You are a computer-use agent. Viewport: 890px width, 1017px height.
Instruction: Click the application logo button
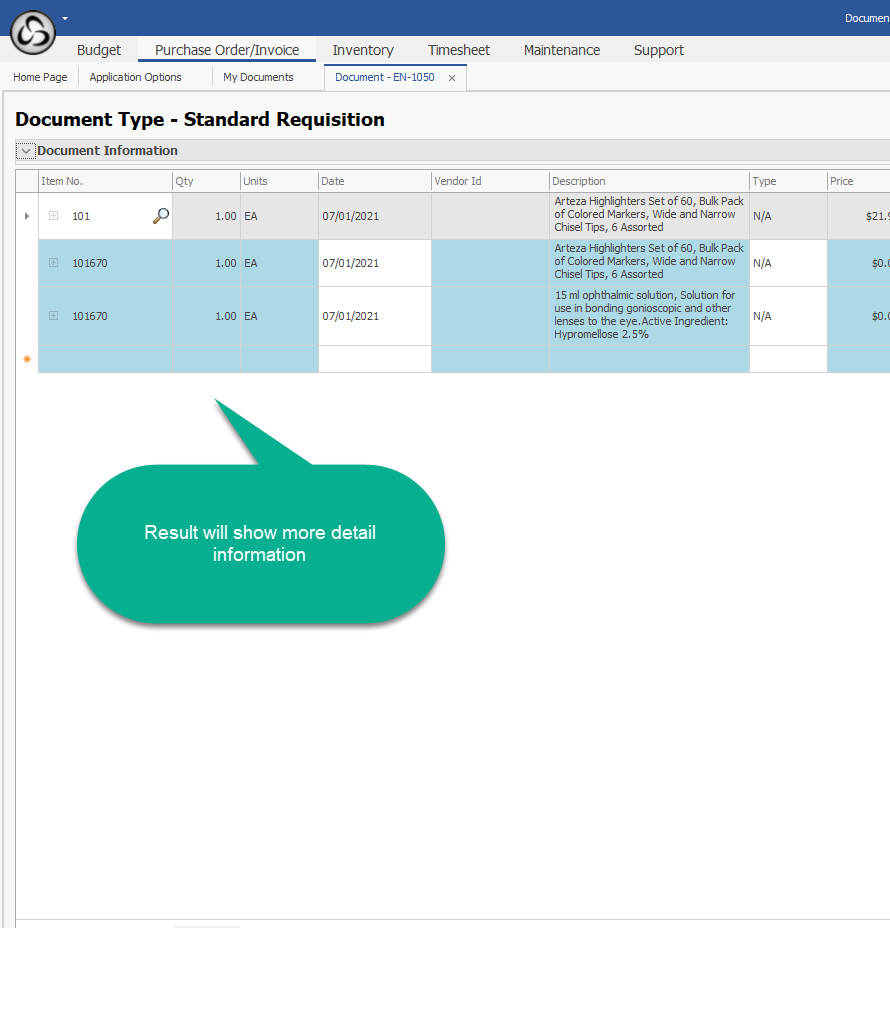coord(32,32)
